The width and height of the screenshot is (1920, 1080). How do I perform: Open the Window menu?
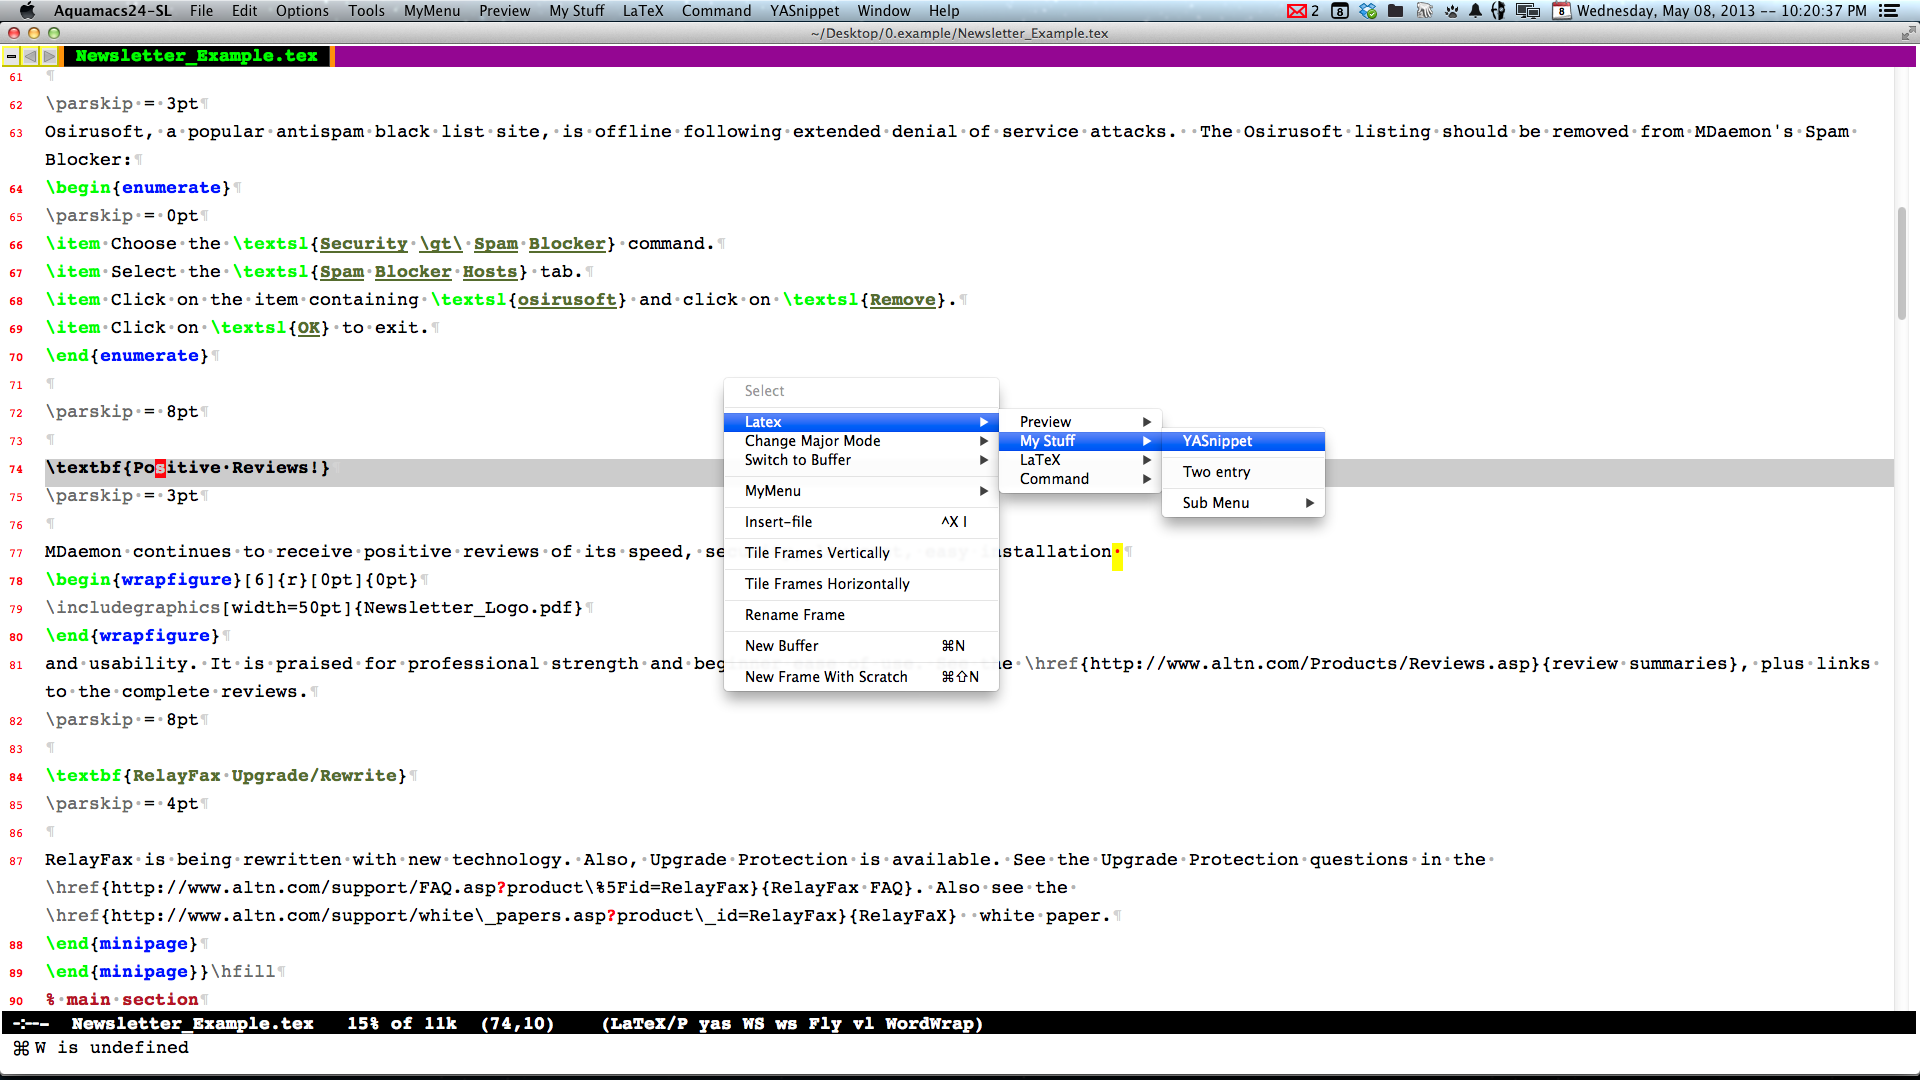883,11
